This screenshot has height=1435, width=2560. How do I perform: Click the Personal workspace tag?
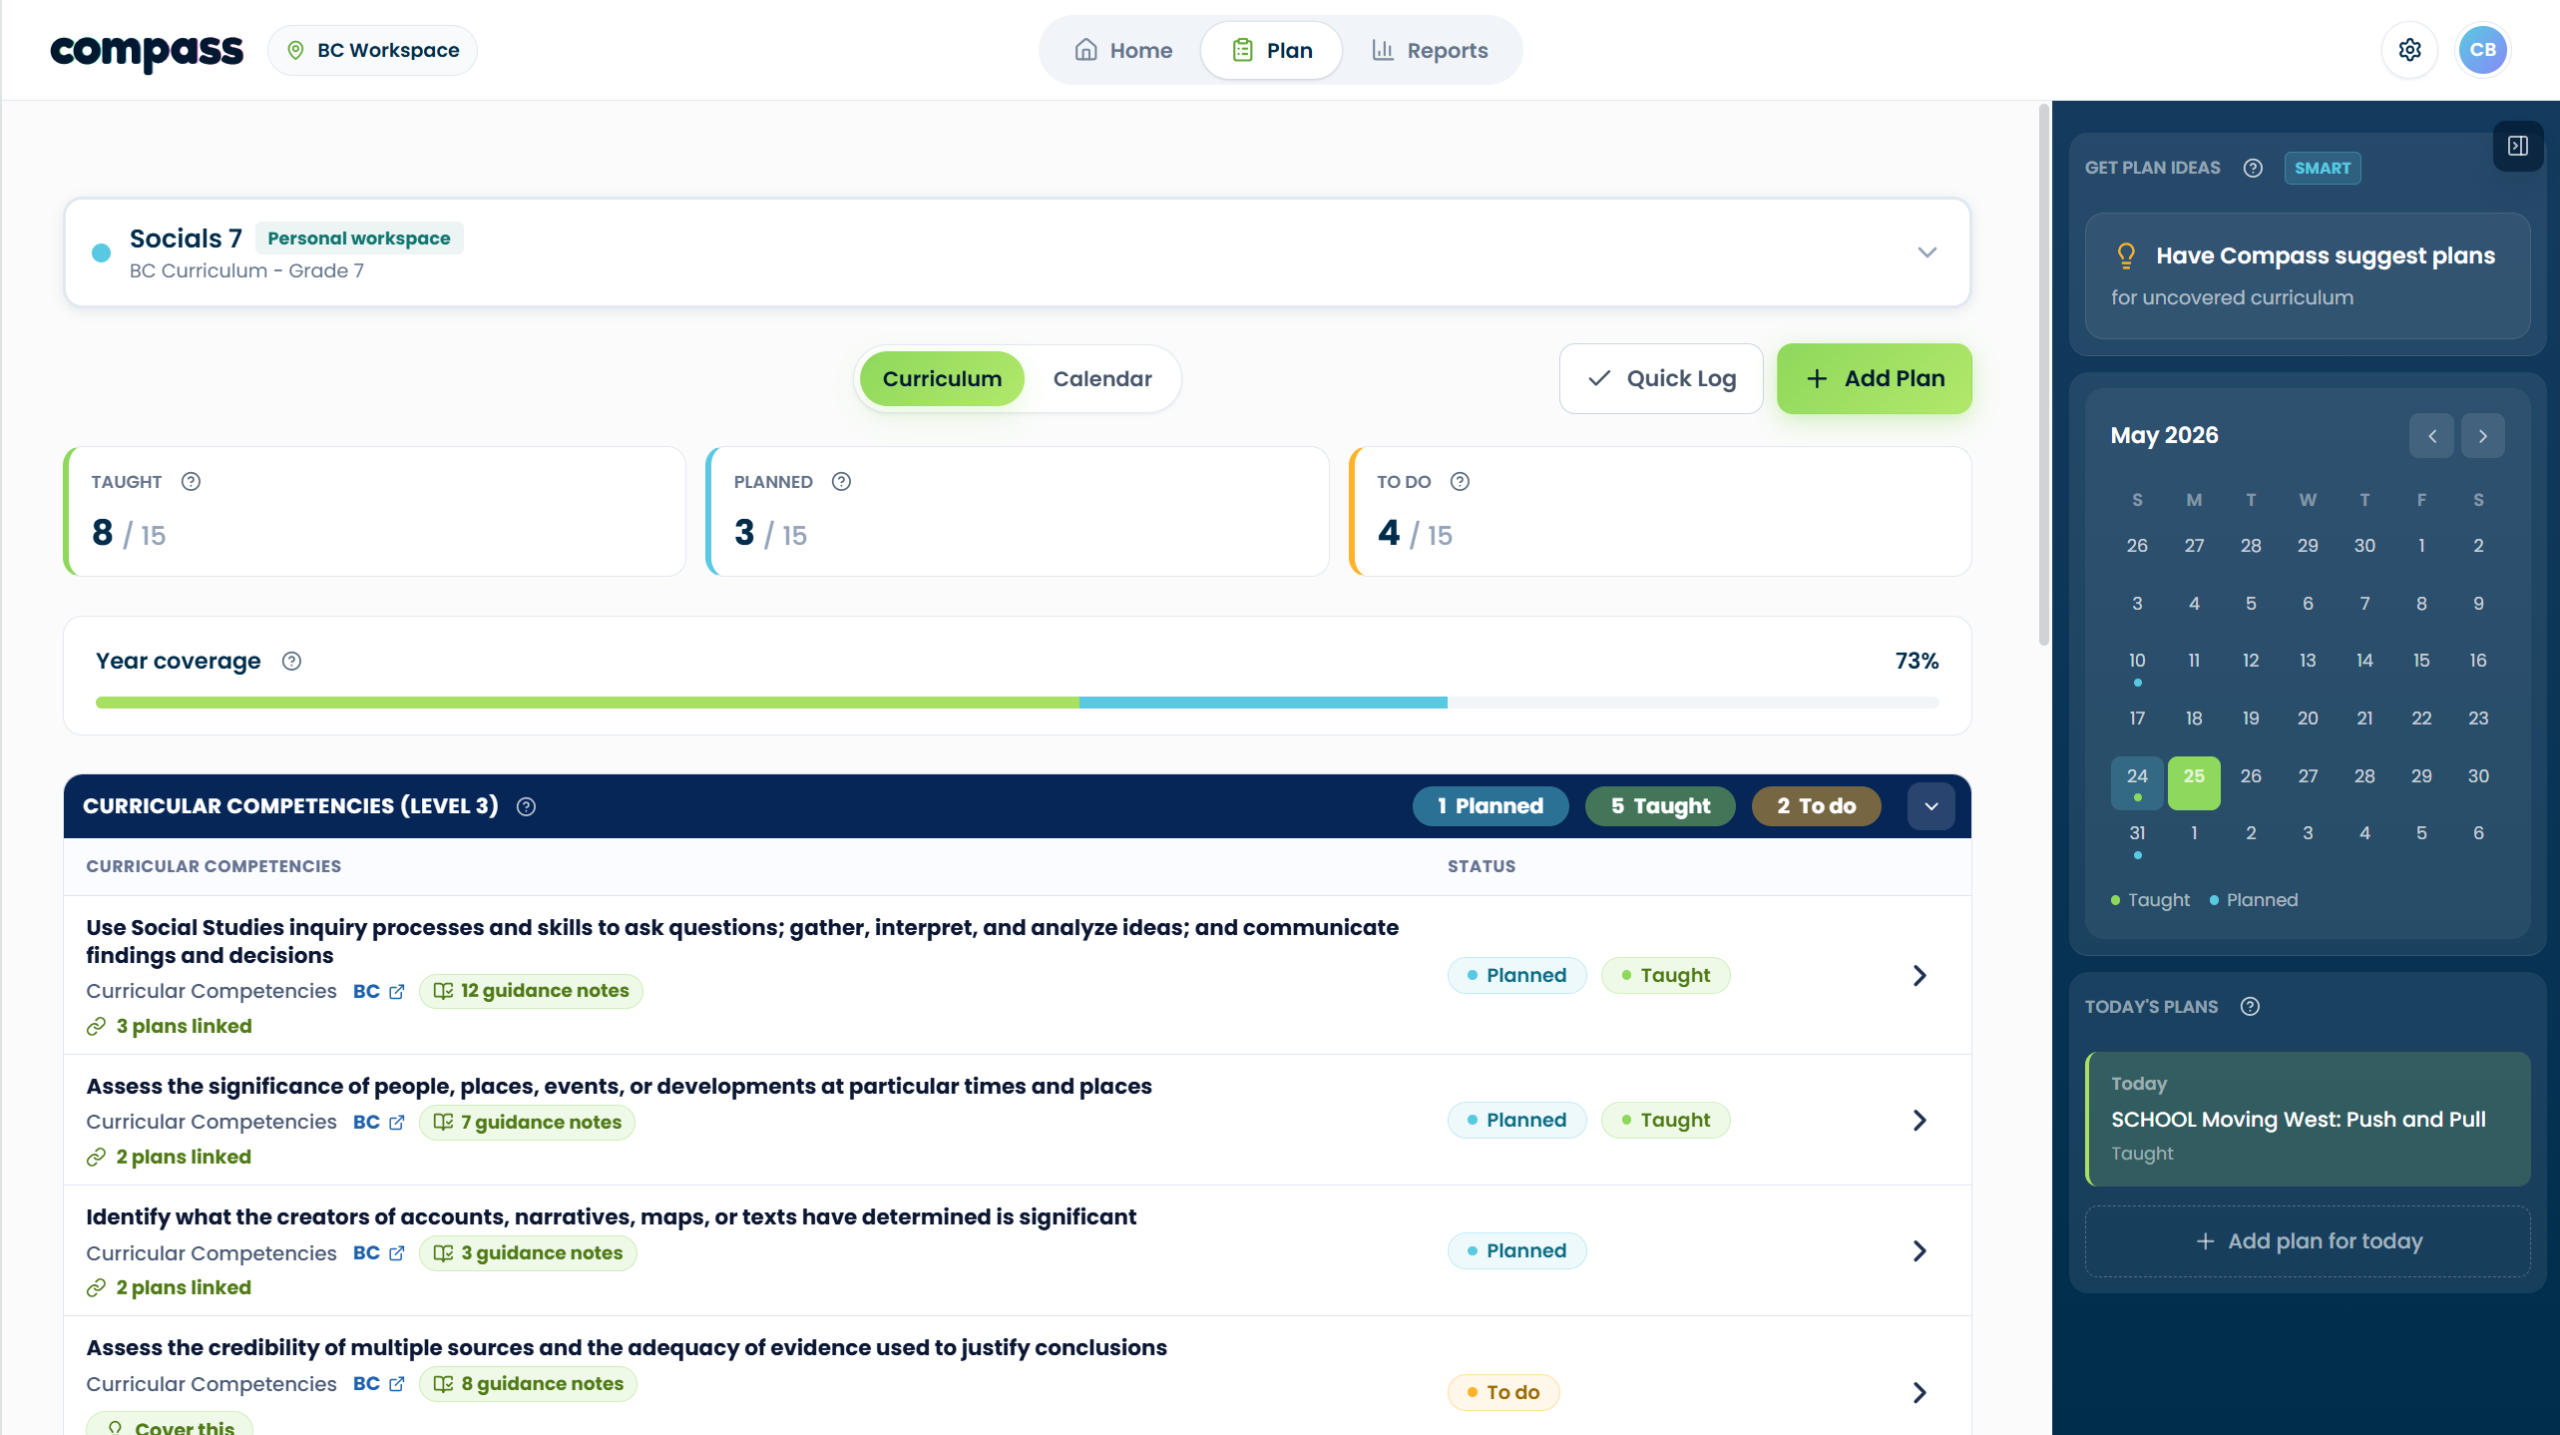click(359, 238)
